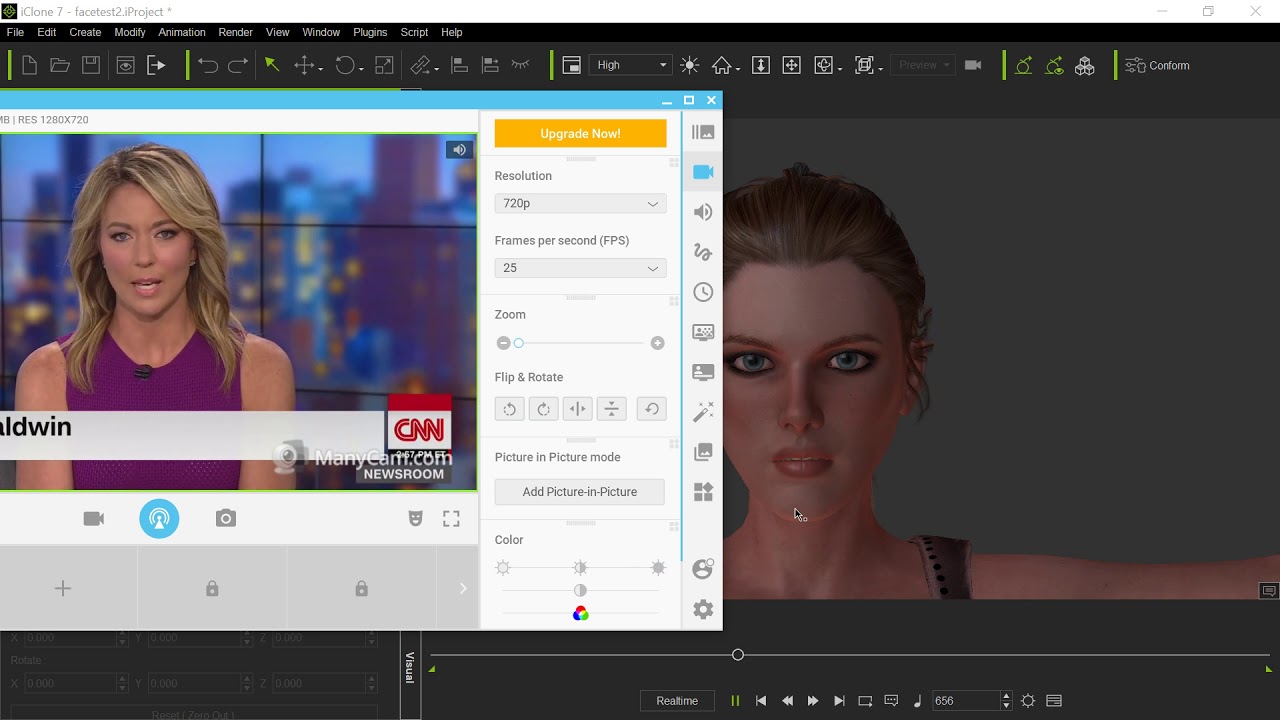This screenshot has height=720, width=1280.
Task: Expand the Link tool dropdown arrow
Action: coord(436,69)
